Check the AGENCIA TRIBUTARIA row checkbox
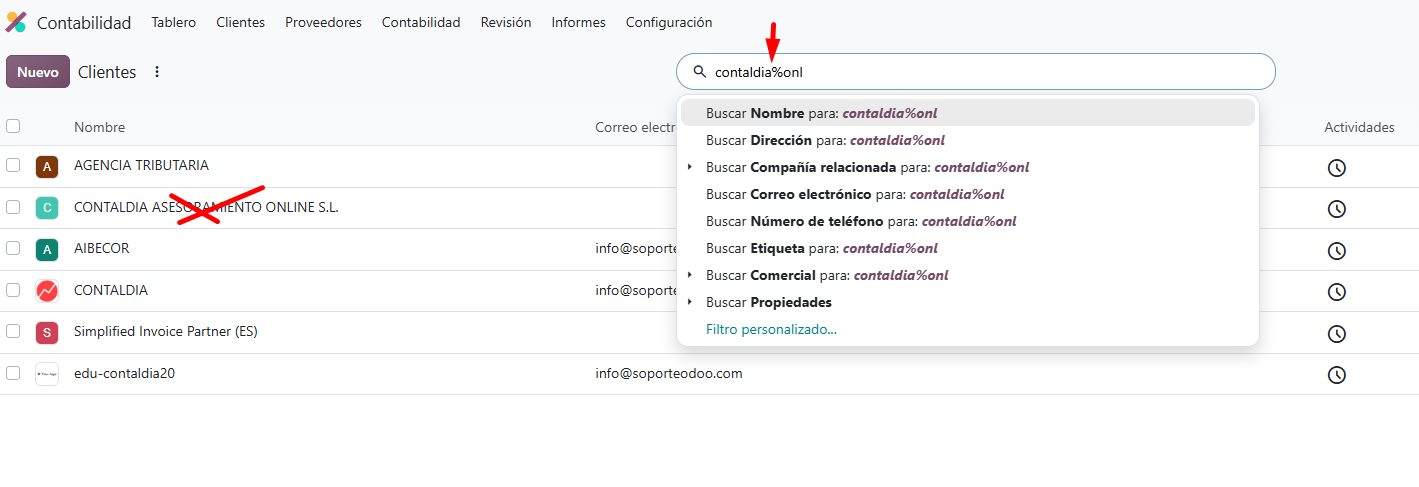This screenshot has width=1419, height=487. [13, 165]
